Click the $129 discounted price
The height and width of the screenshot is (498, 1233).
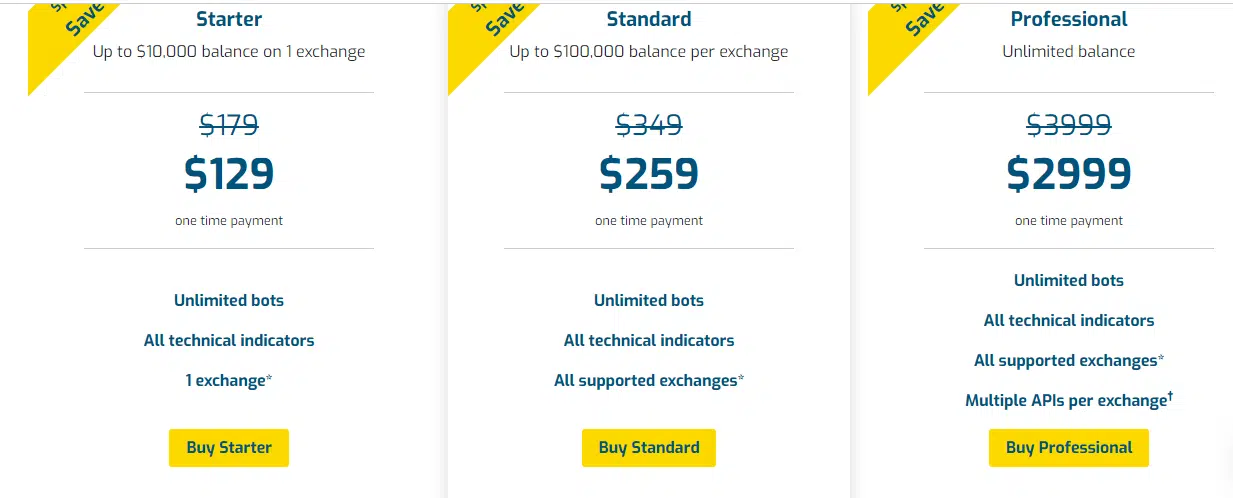point(229,174)
